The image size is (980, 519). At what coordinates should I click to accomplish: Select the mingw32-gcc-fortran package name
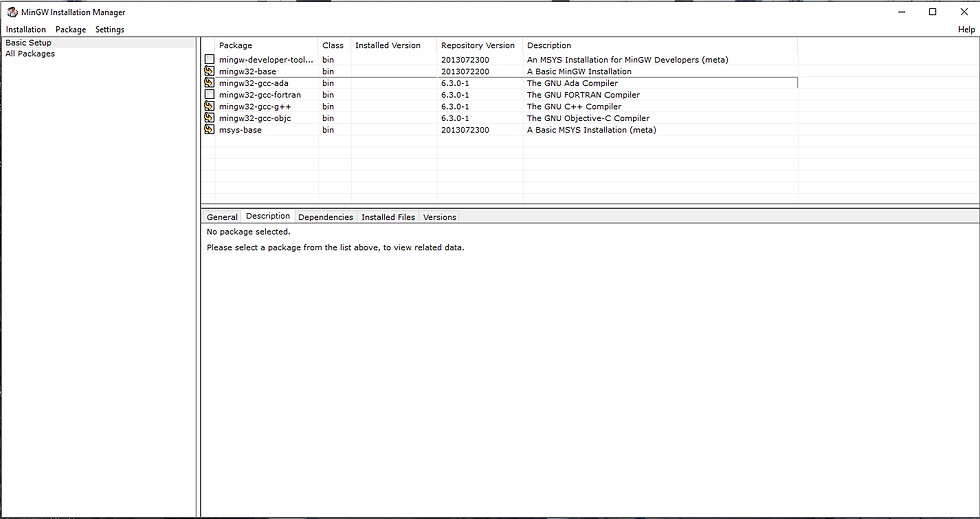click(260, 94)
